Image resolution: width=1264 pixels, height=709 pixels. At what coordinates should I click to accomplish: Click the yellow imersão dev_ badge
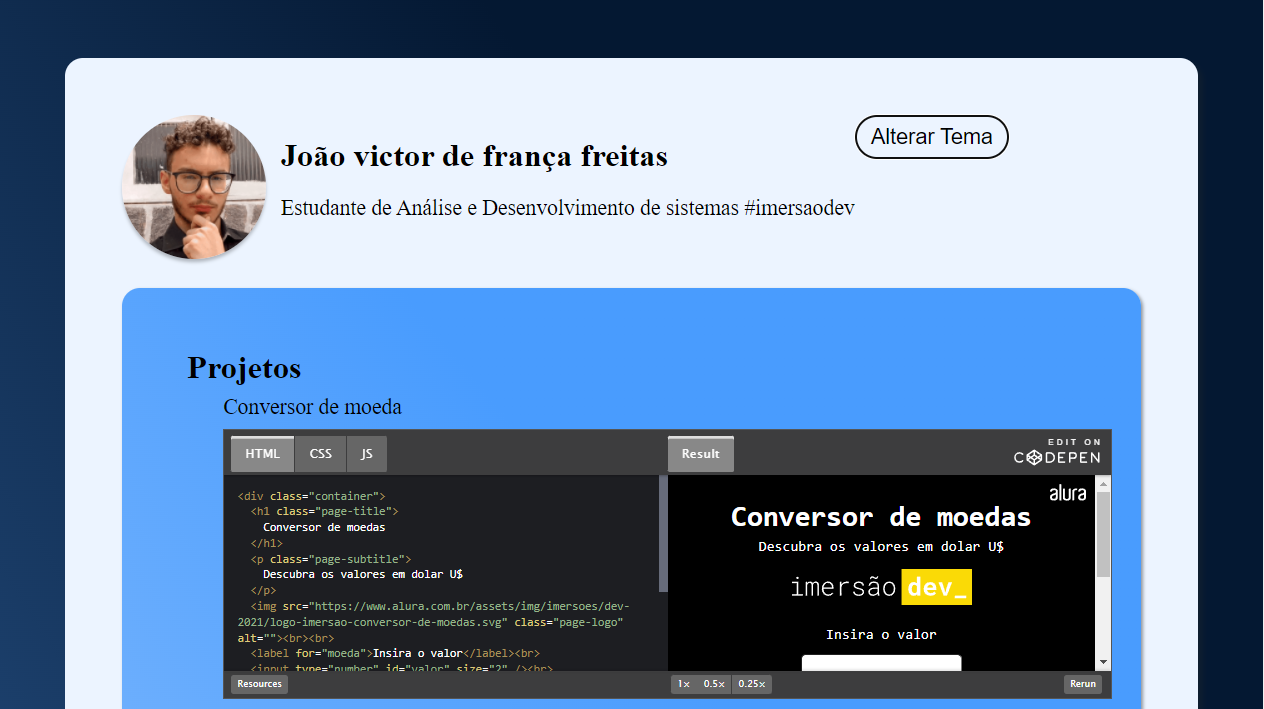click(936, 587)
